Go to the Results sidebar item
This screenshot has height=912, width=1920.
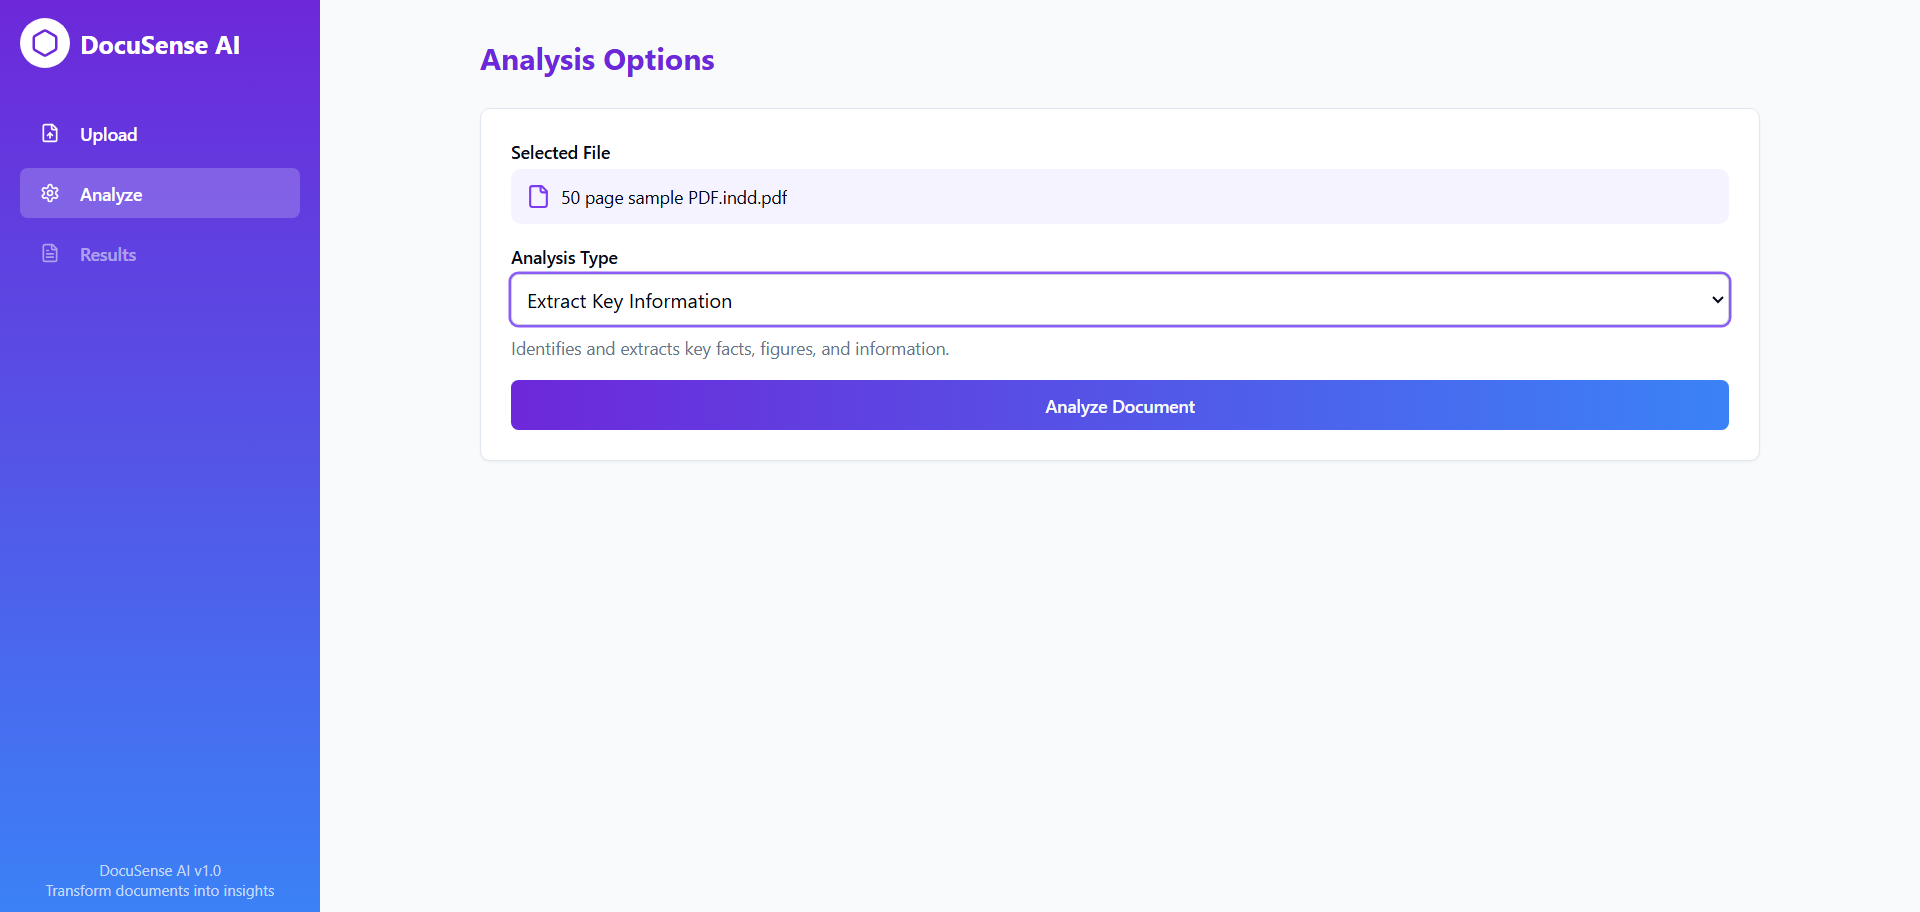coord(160,253)
